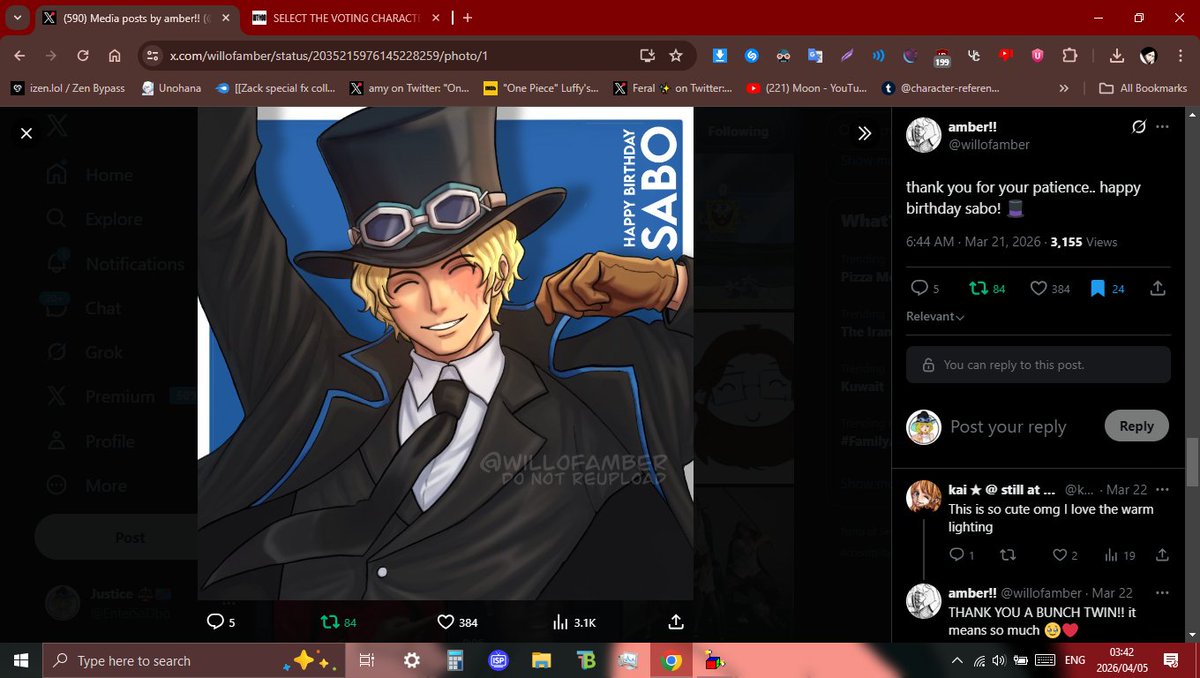Viewport: 1200px width, 678px height.
Task: Open the volume control in tray
Action: [x=1000, y=660]
